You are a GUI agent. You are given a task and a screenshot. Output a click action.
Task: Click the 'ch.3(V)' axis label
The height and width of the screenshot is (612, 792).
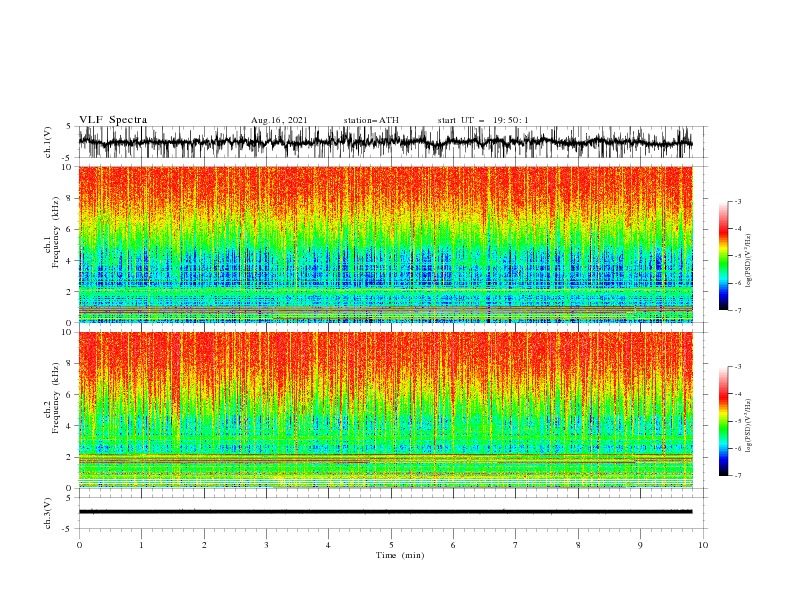tap(48, 513)
